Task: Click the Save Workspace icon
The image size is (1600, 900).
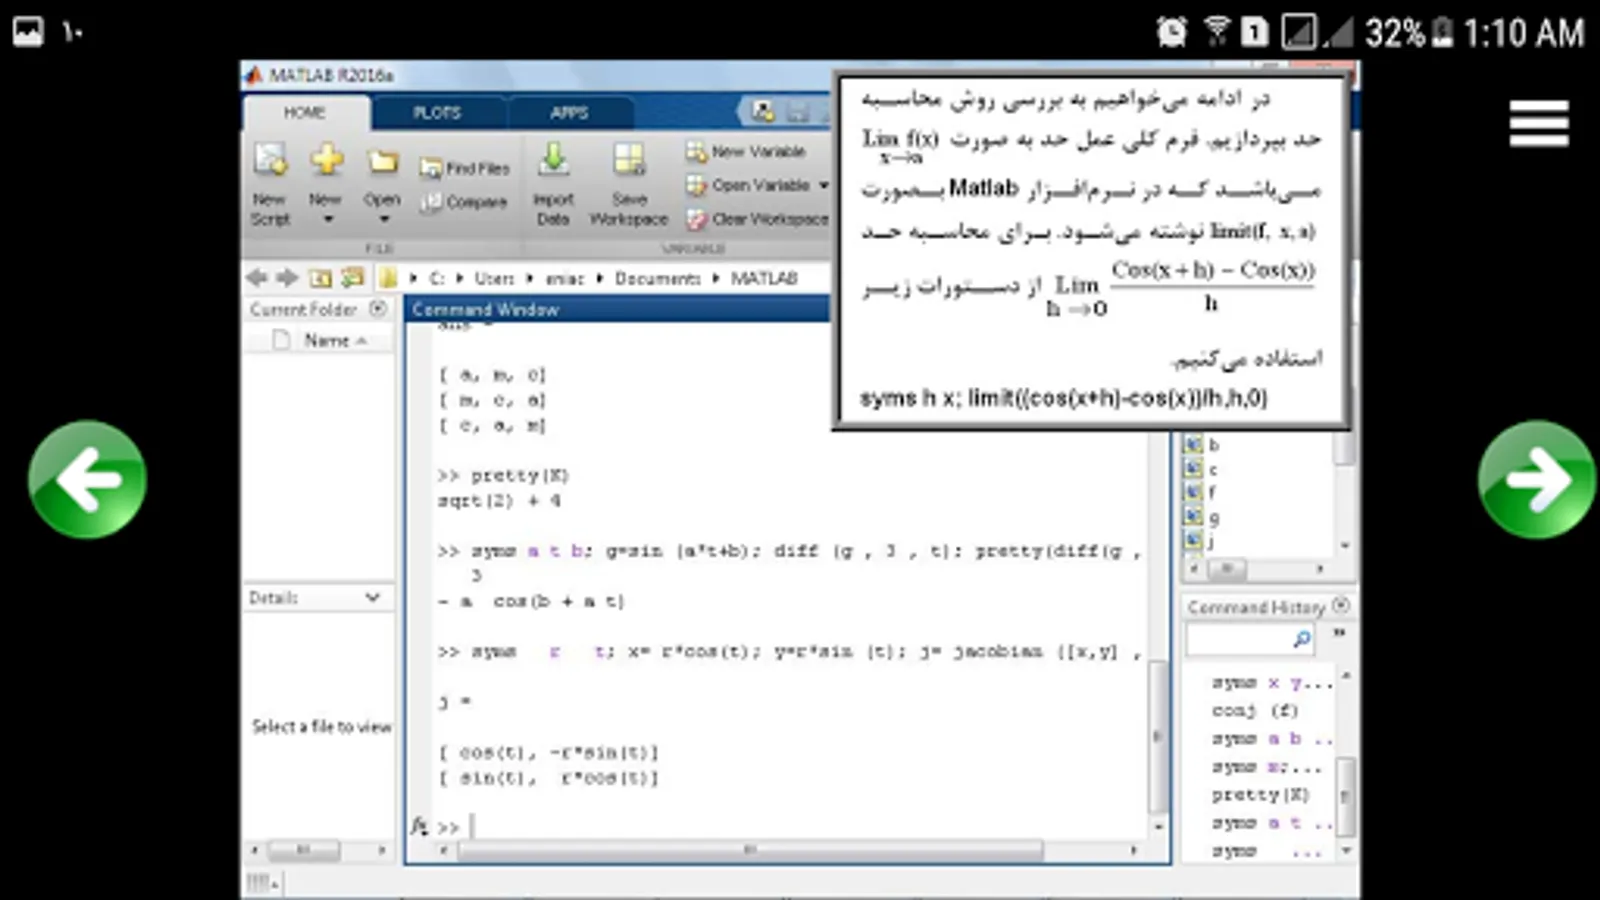Action: coord(629,160)
